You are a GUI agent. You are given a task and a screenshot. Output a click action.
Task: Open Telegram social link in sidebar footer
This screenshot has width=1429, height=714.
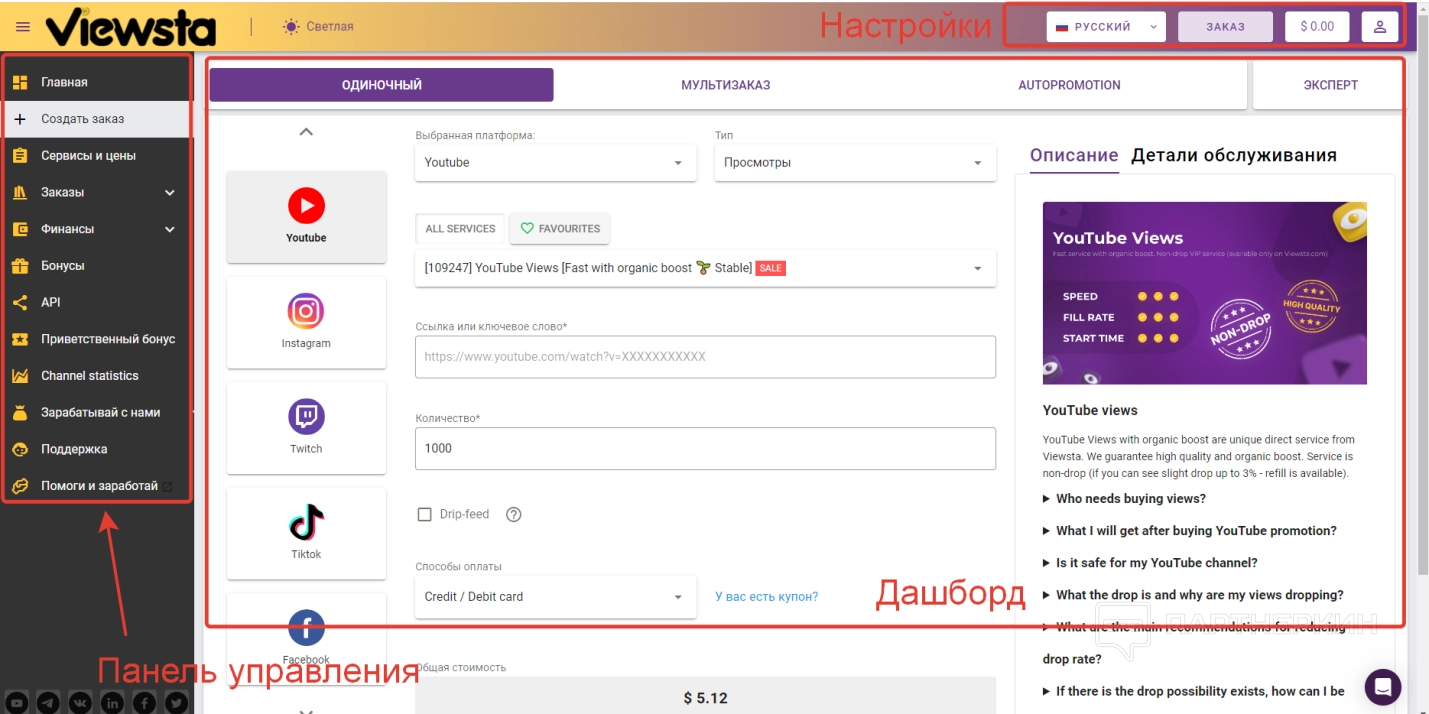pos(48,703)
